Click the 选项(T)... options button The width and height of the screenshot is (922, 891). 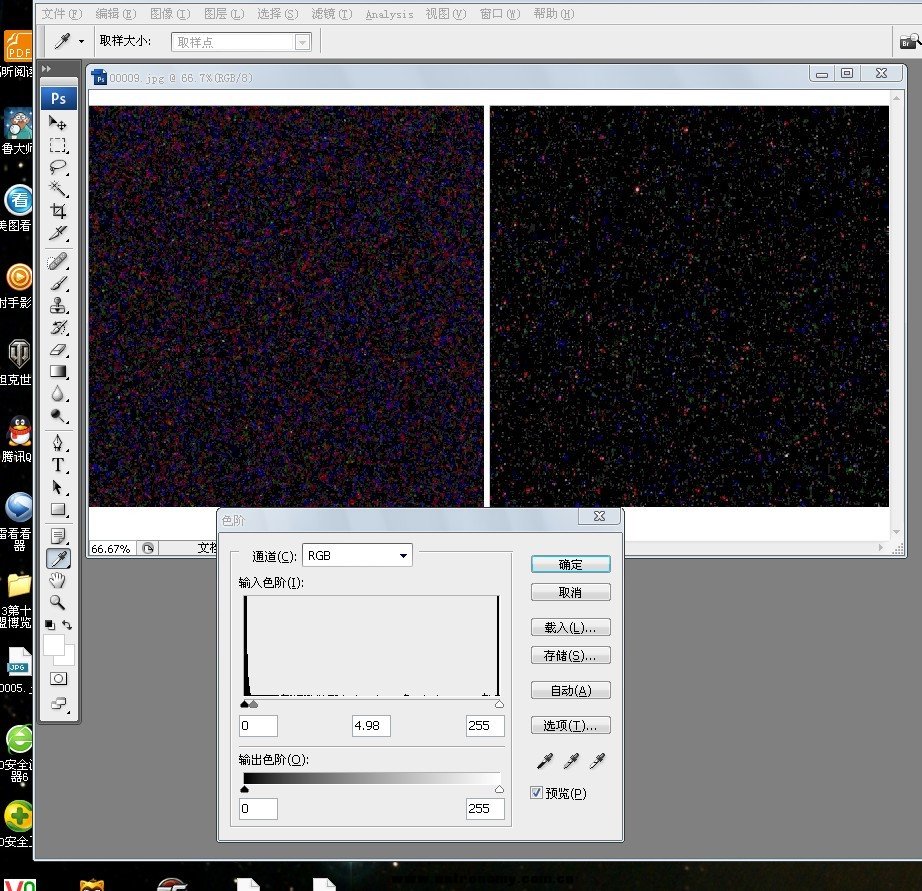[570, 725]
